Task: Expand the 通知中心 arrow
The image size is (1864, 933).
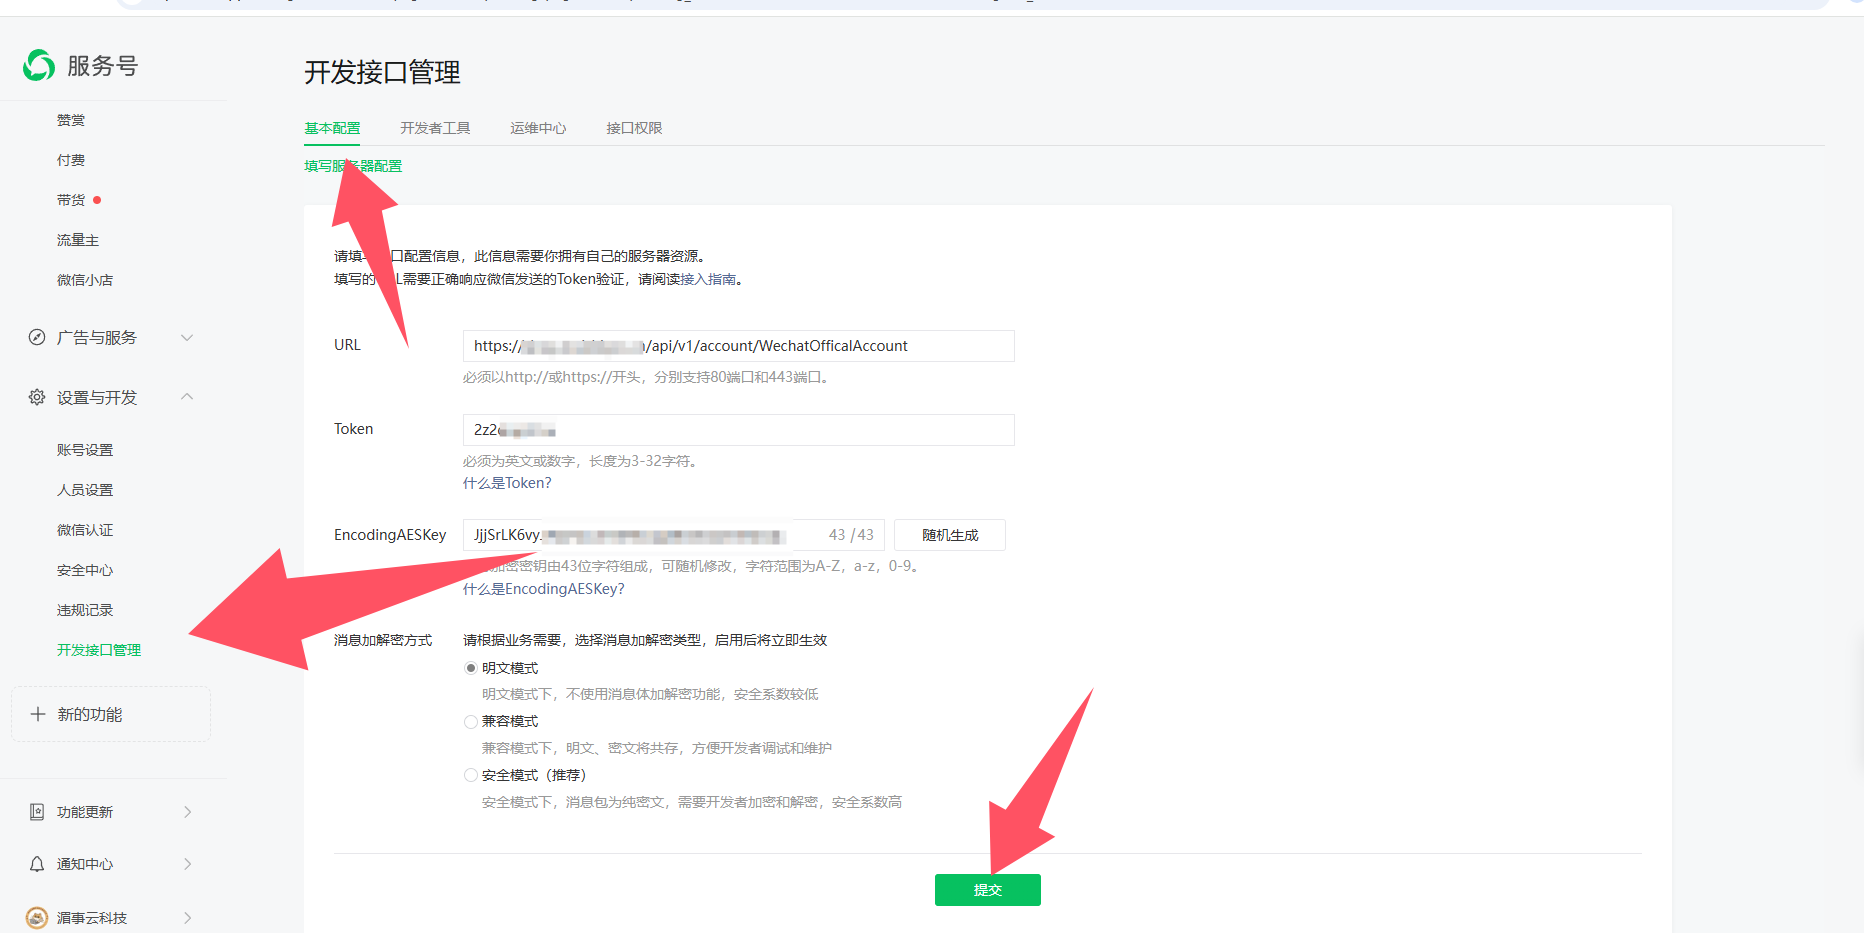Action: [187, 864]
